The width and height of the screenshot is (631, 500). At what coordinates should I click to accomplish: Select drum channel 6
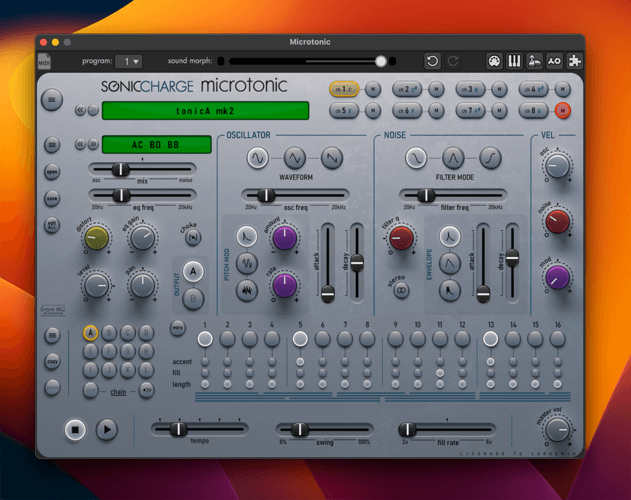click(405, 110)
